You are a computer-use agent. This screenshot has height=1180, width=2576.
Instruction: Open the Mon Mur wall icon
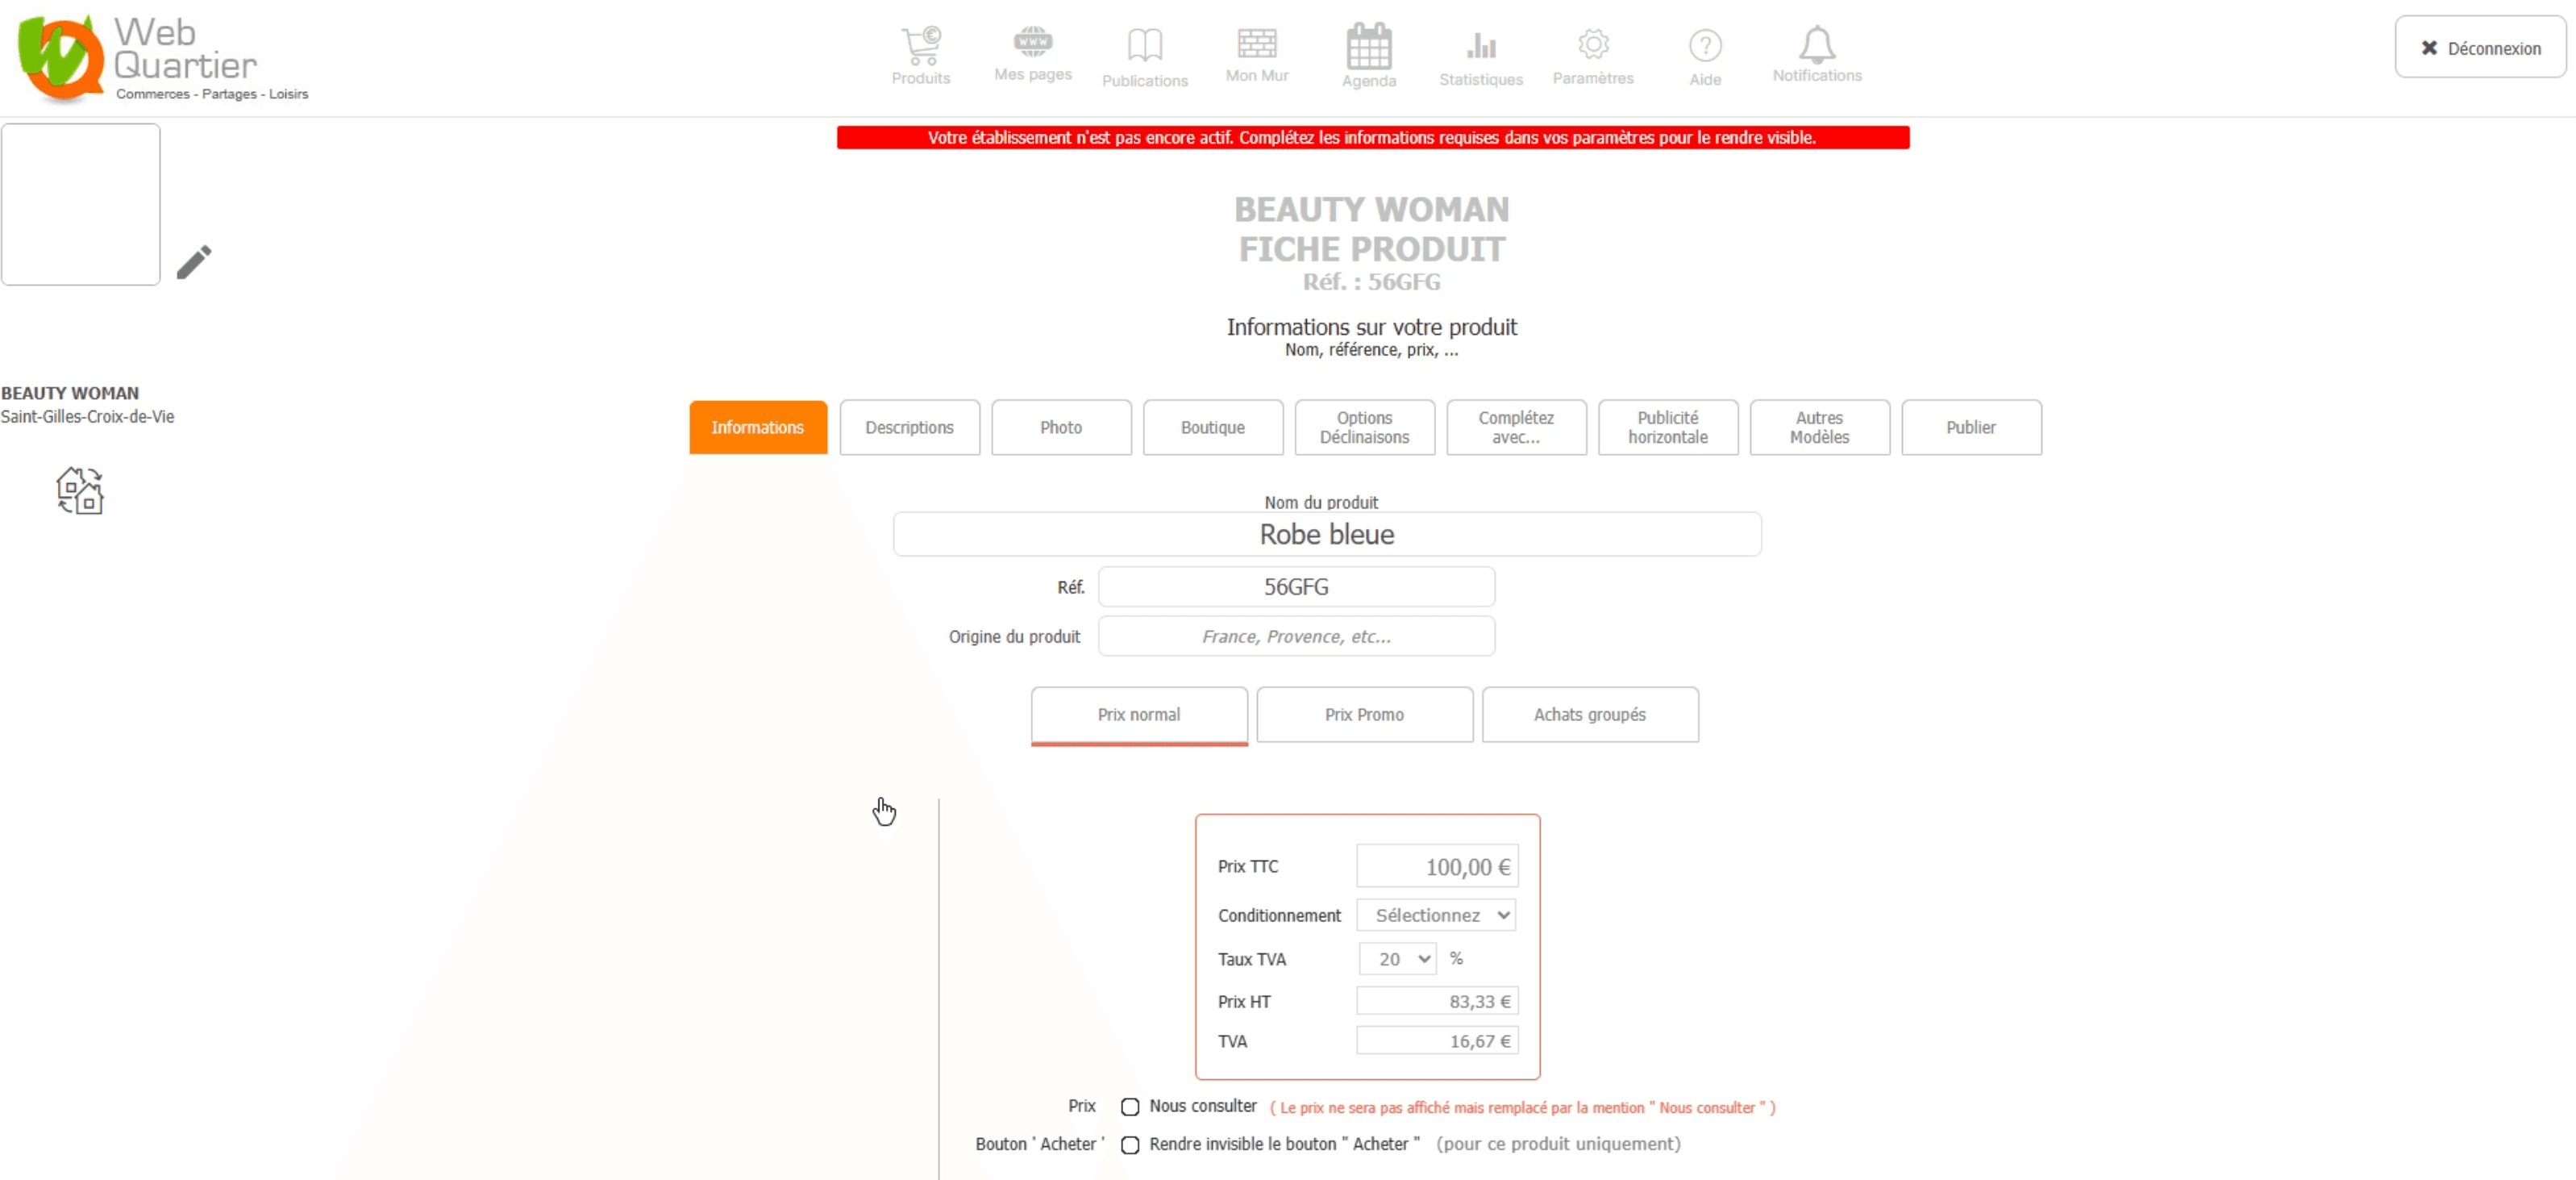tap(1256, 44)
